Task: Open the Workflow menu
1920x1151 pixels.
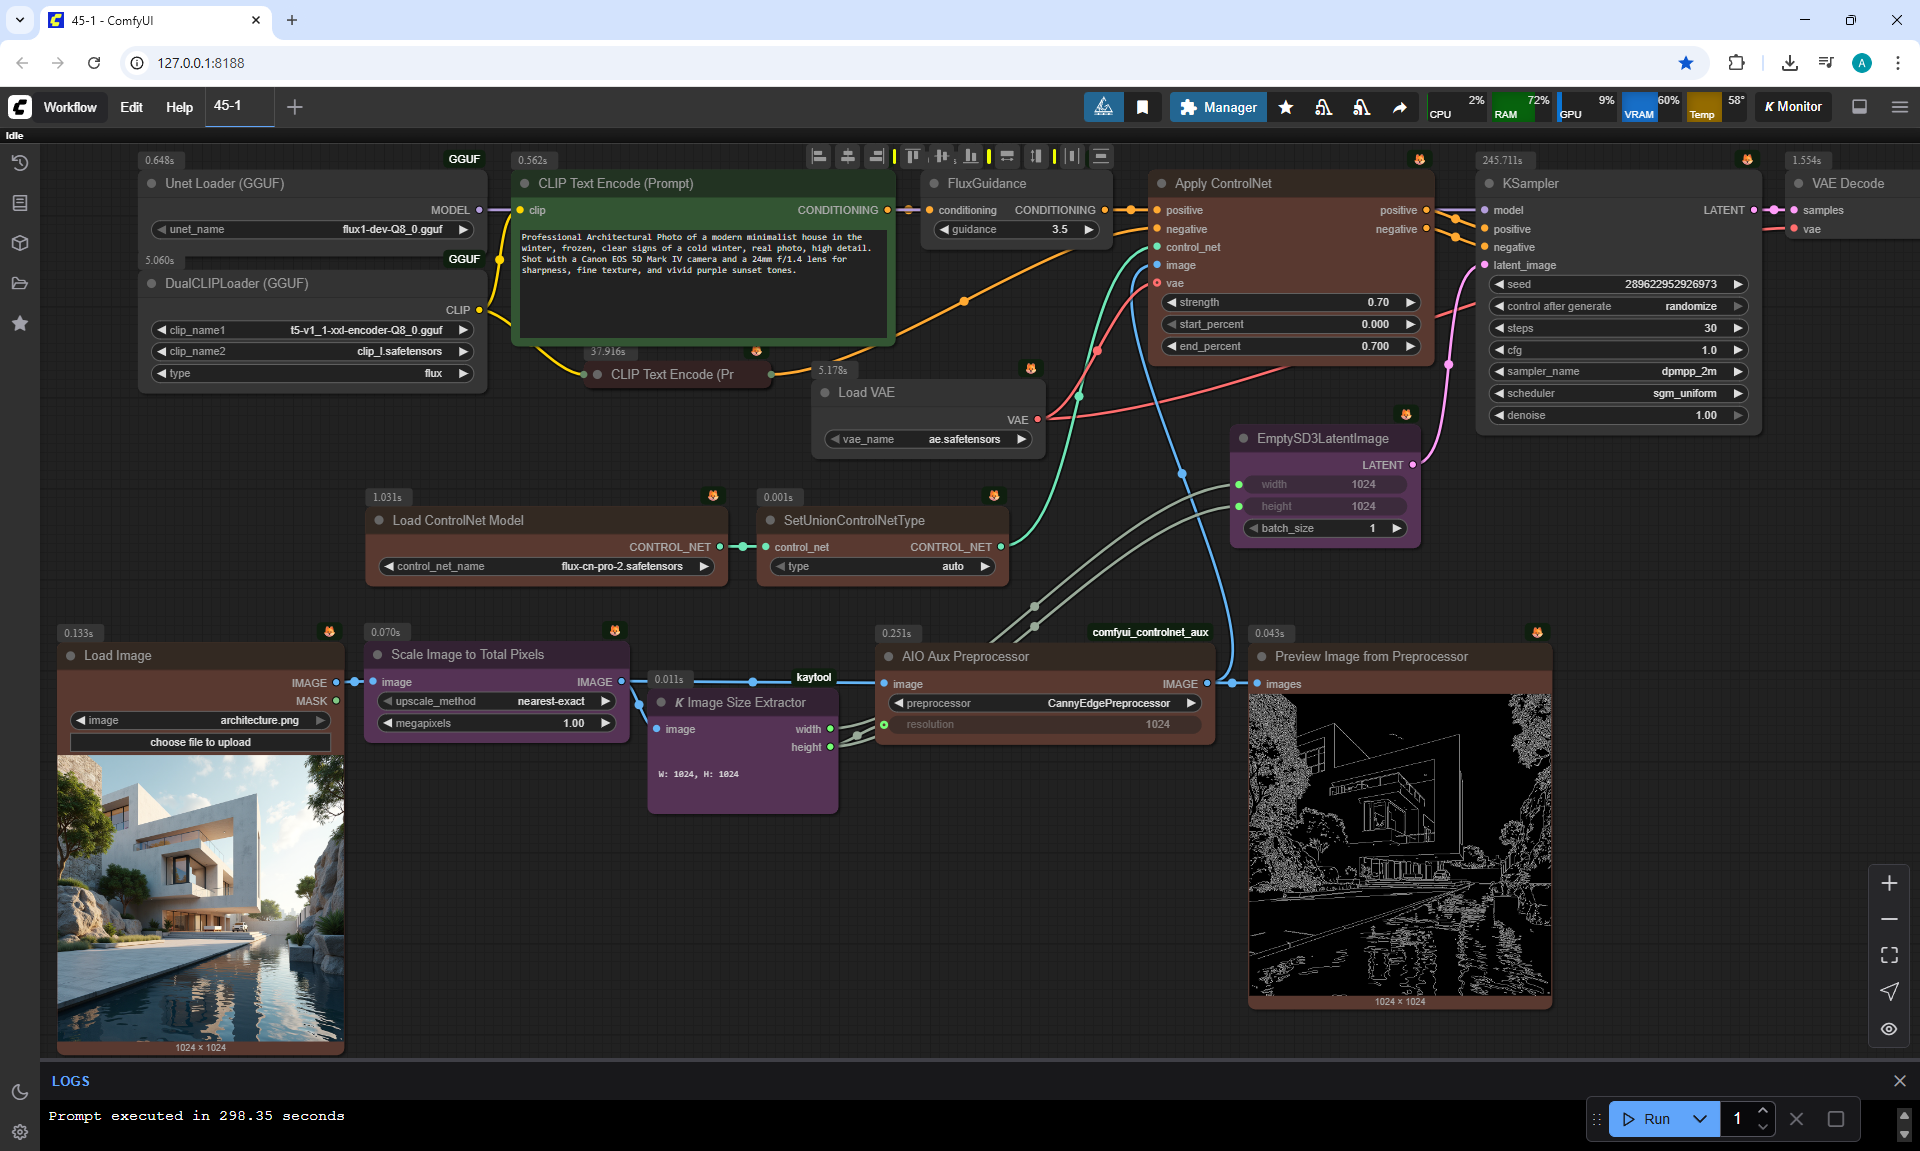Action: [70, 107]
